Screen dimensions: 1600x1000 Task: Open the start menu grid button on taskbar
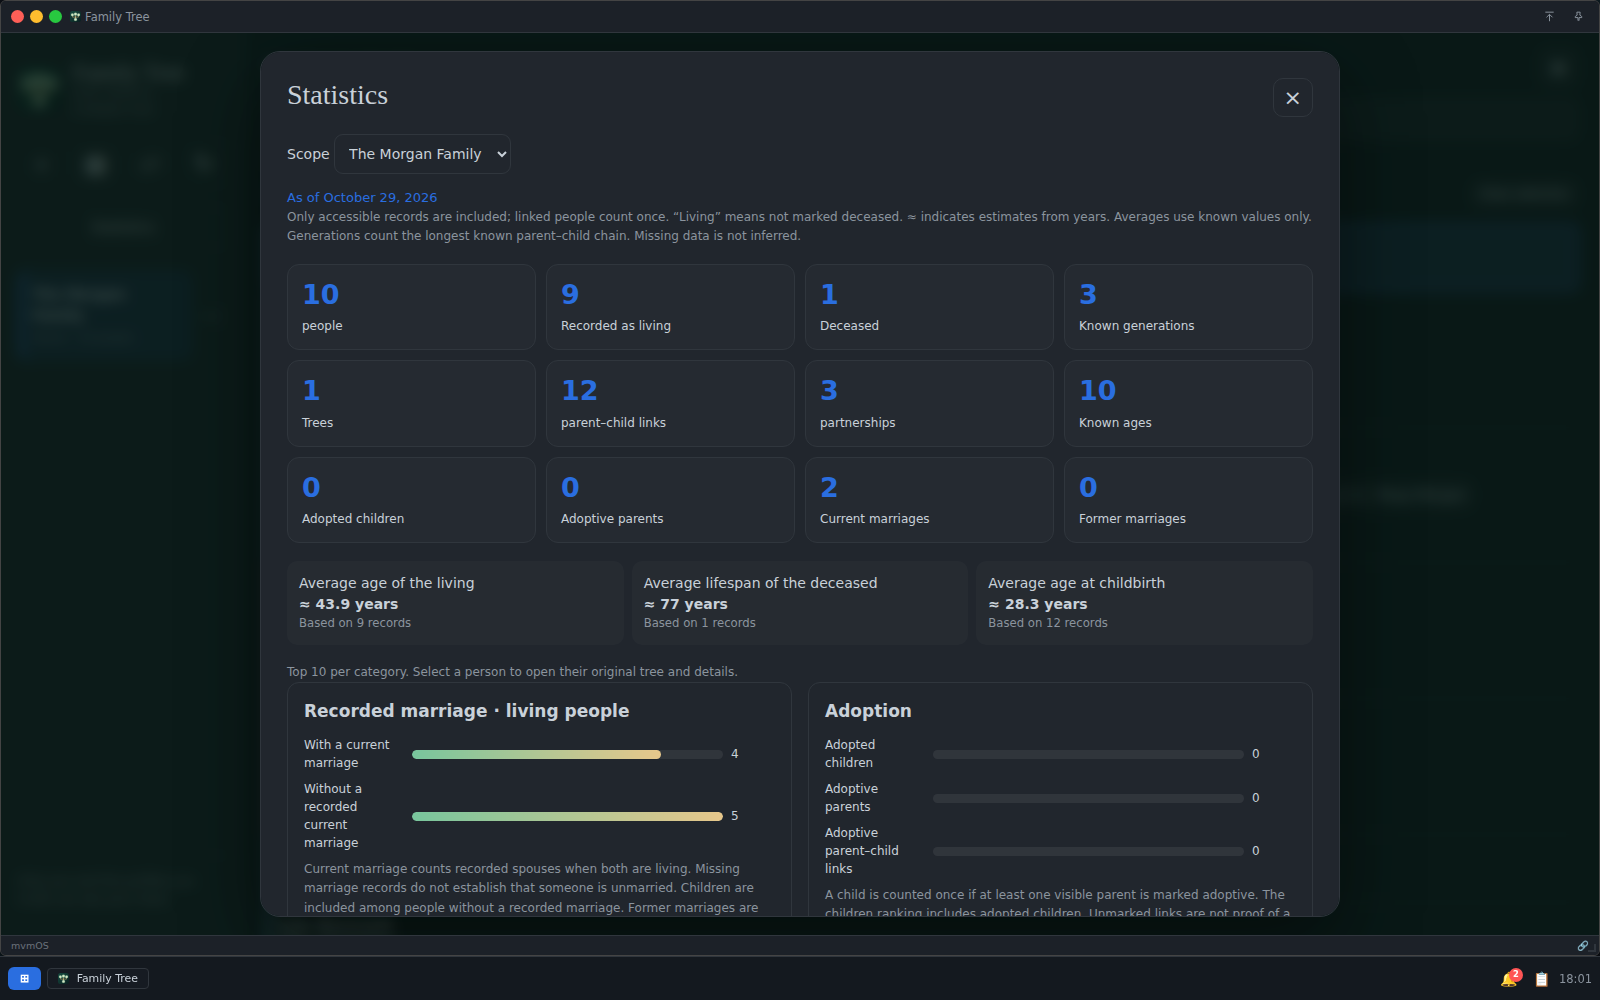click(24, 978)
